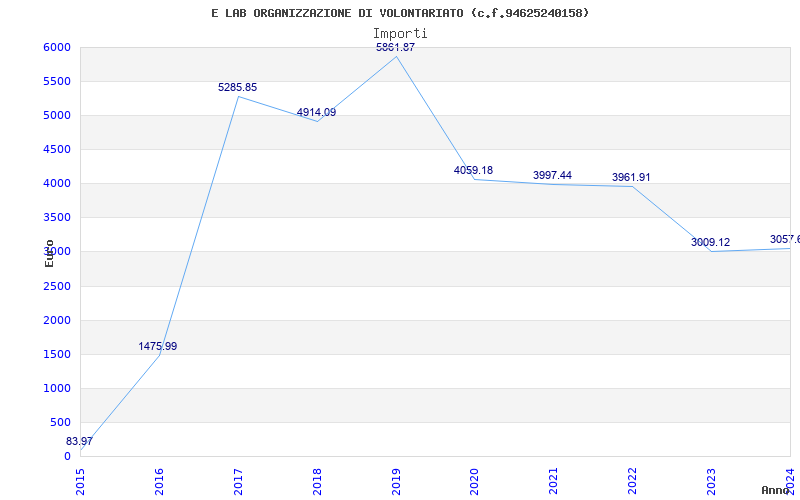Click the data label 3997.44
This screenshot has width=800, height=500.
(x=553, y=176)
